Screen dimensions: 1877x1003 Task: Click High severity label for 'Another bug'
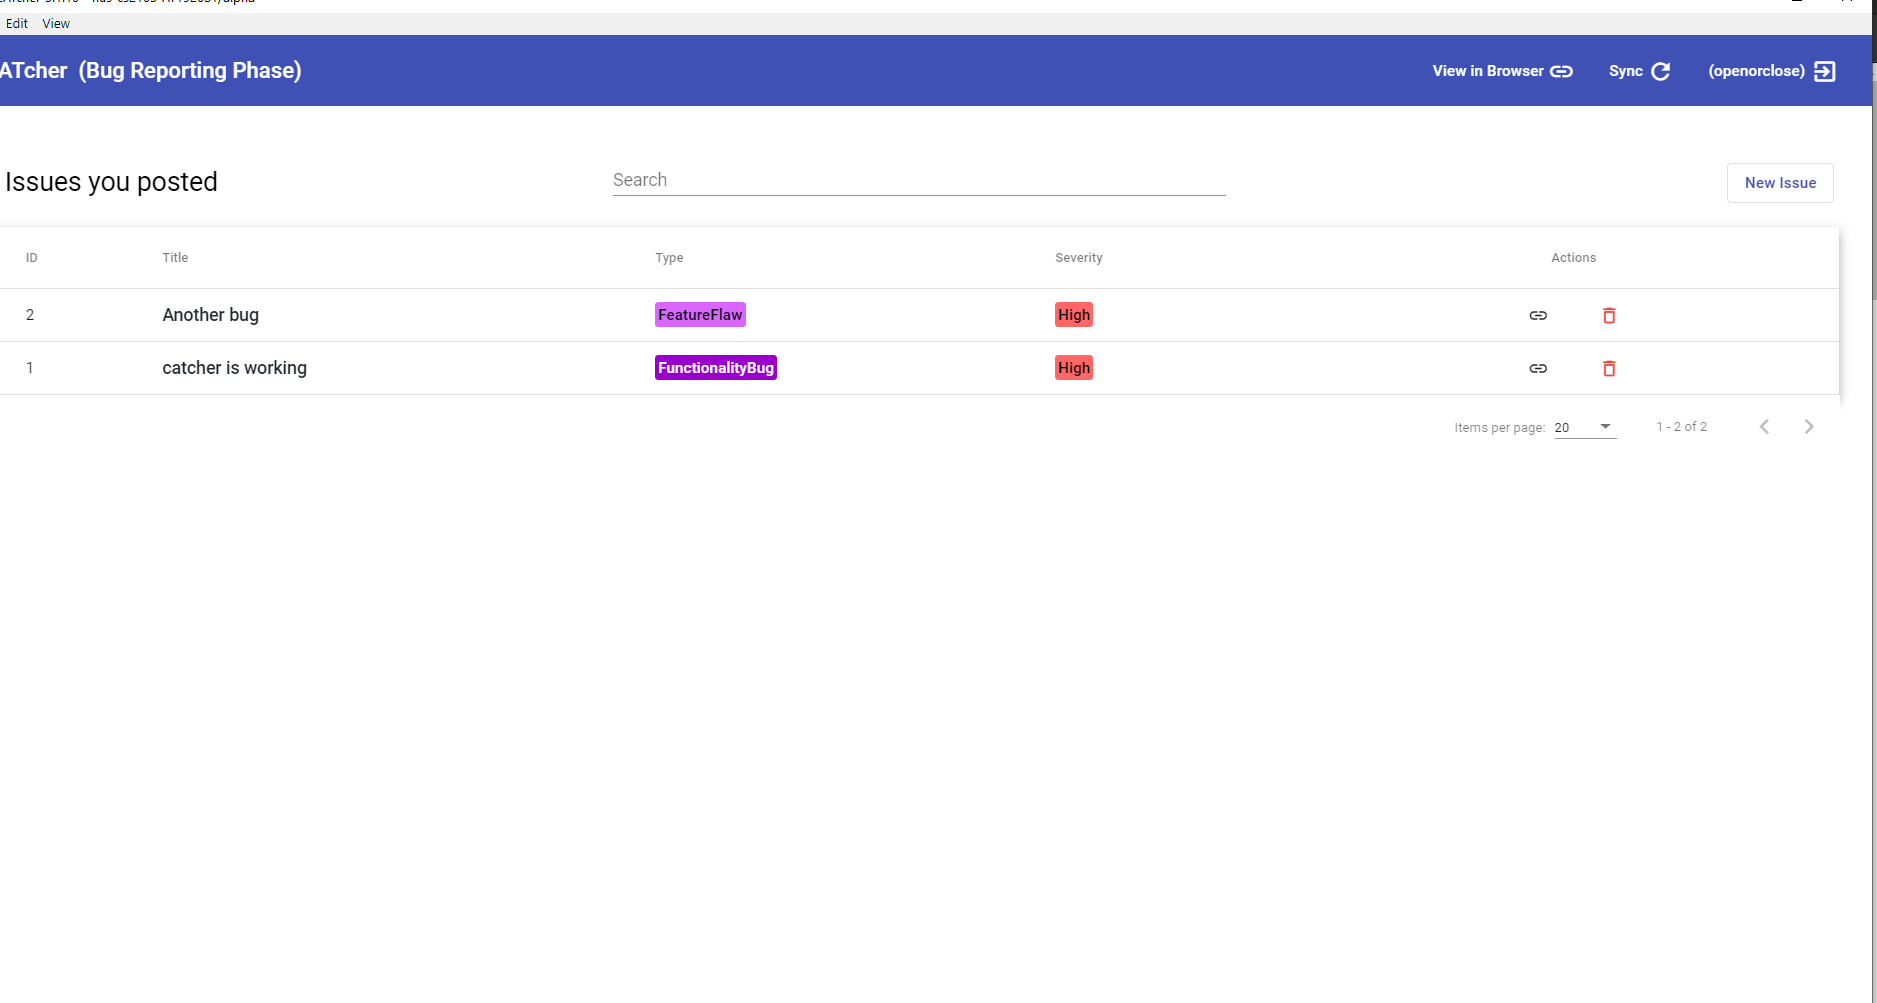(1074, 315)
